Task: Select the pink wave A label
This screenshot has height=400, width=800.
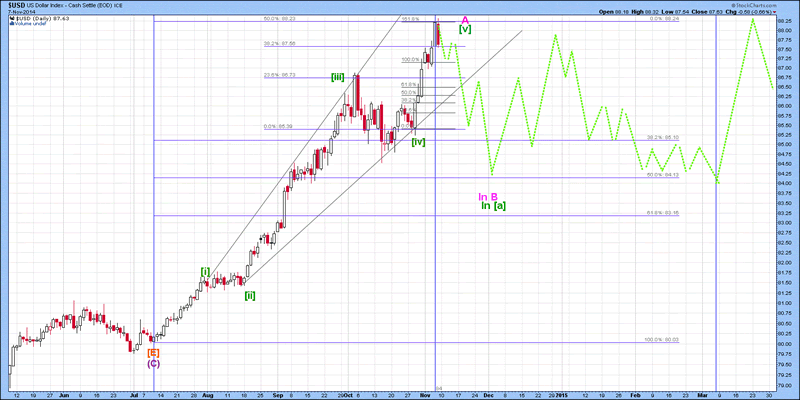Action: (x=464, y=20)
